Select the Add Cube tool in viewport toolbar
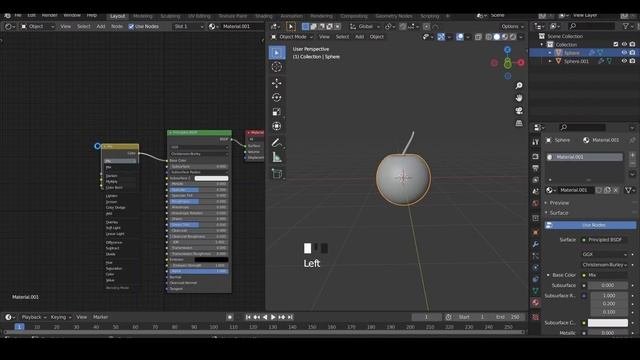This screenshot has height=360, width=640. (277, 174)
